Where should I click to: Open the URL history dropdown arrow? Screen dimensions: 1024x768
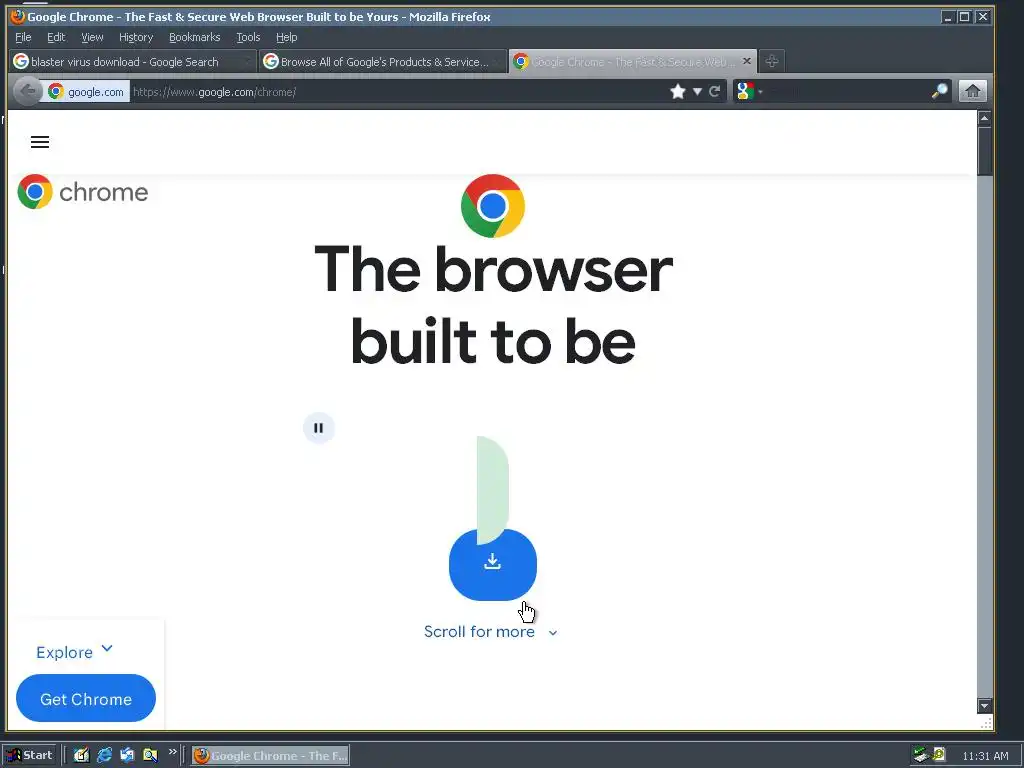697,91
